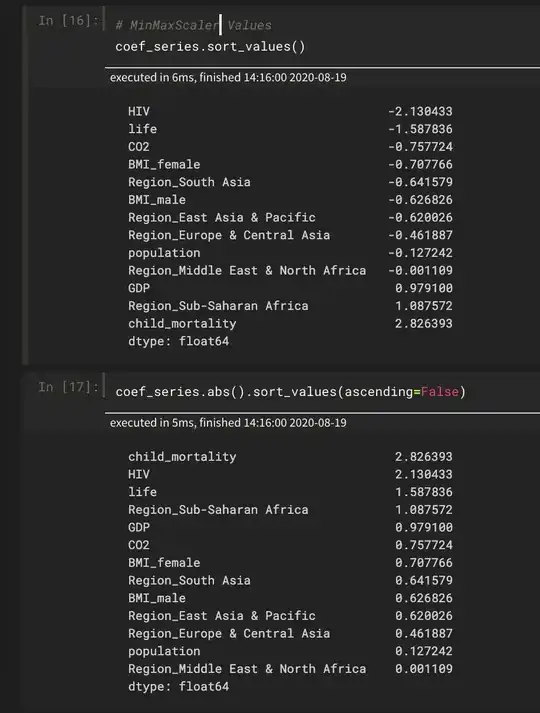Click the 0.979100 value in first output
The width and height of the screenshot is (540, 713).
pyautogui.click(x=424, y=288)
